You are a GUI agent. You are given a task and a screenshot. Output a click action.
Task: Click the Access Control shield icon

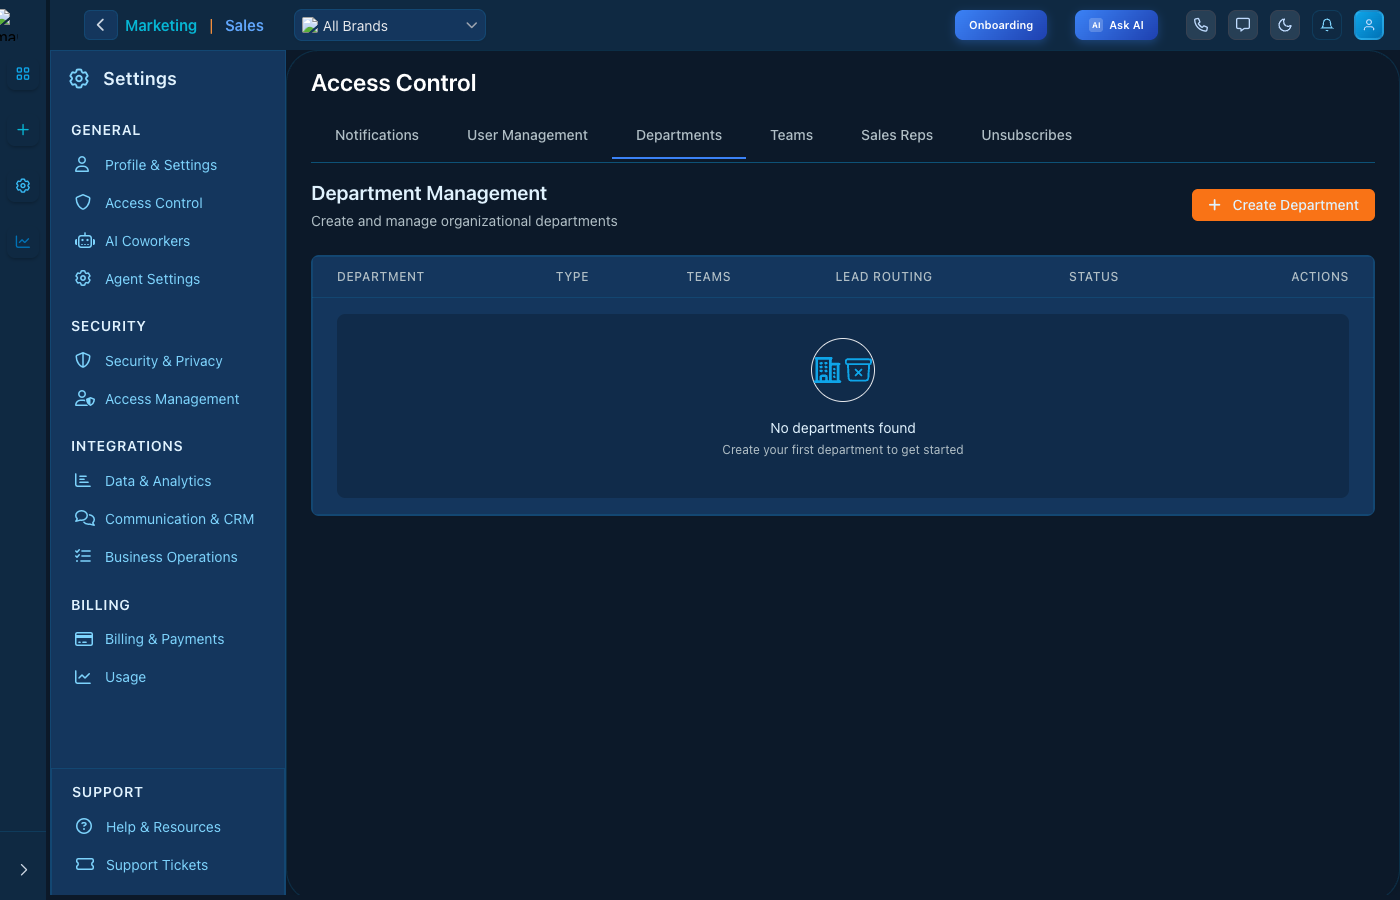pos(83,202)
